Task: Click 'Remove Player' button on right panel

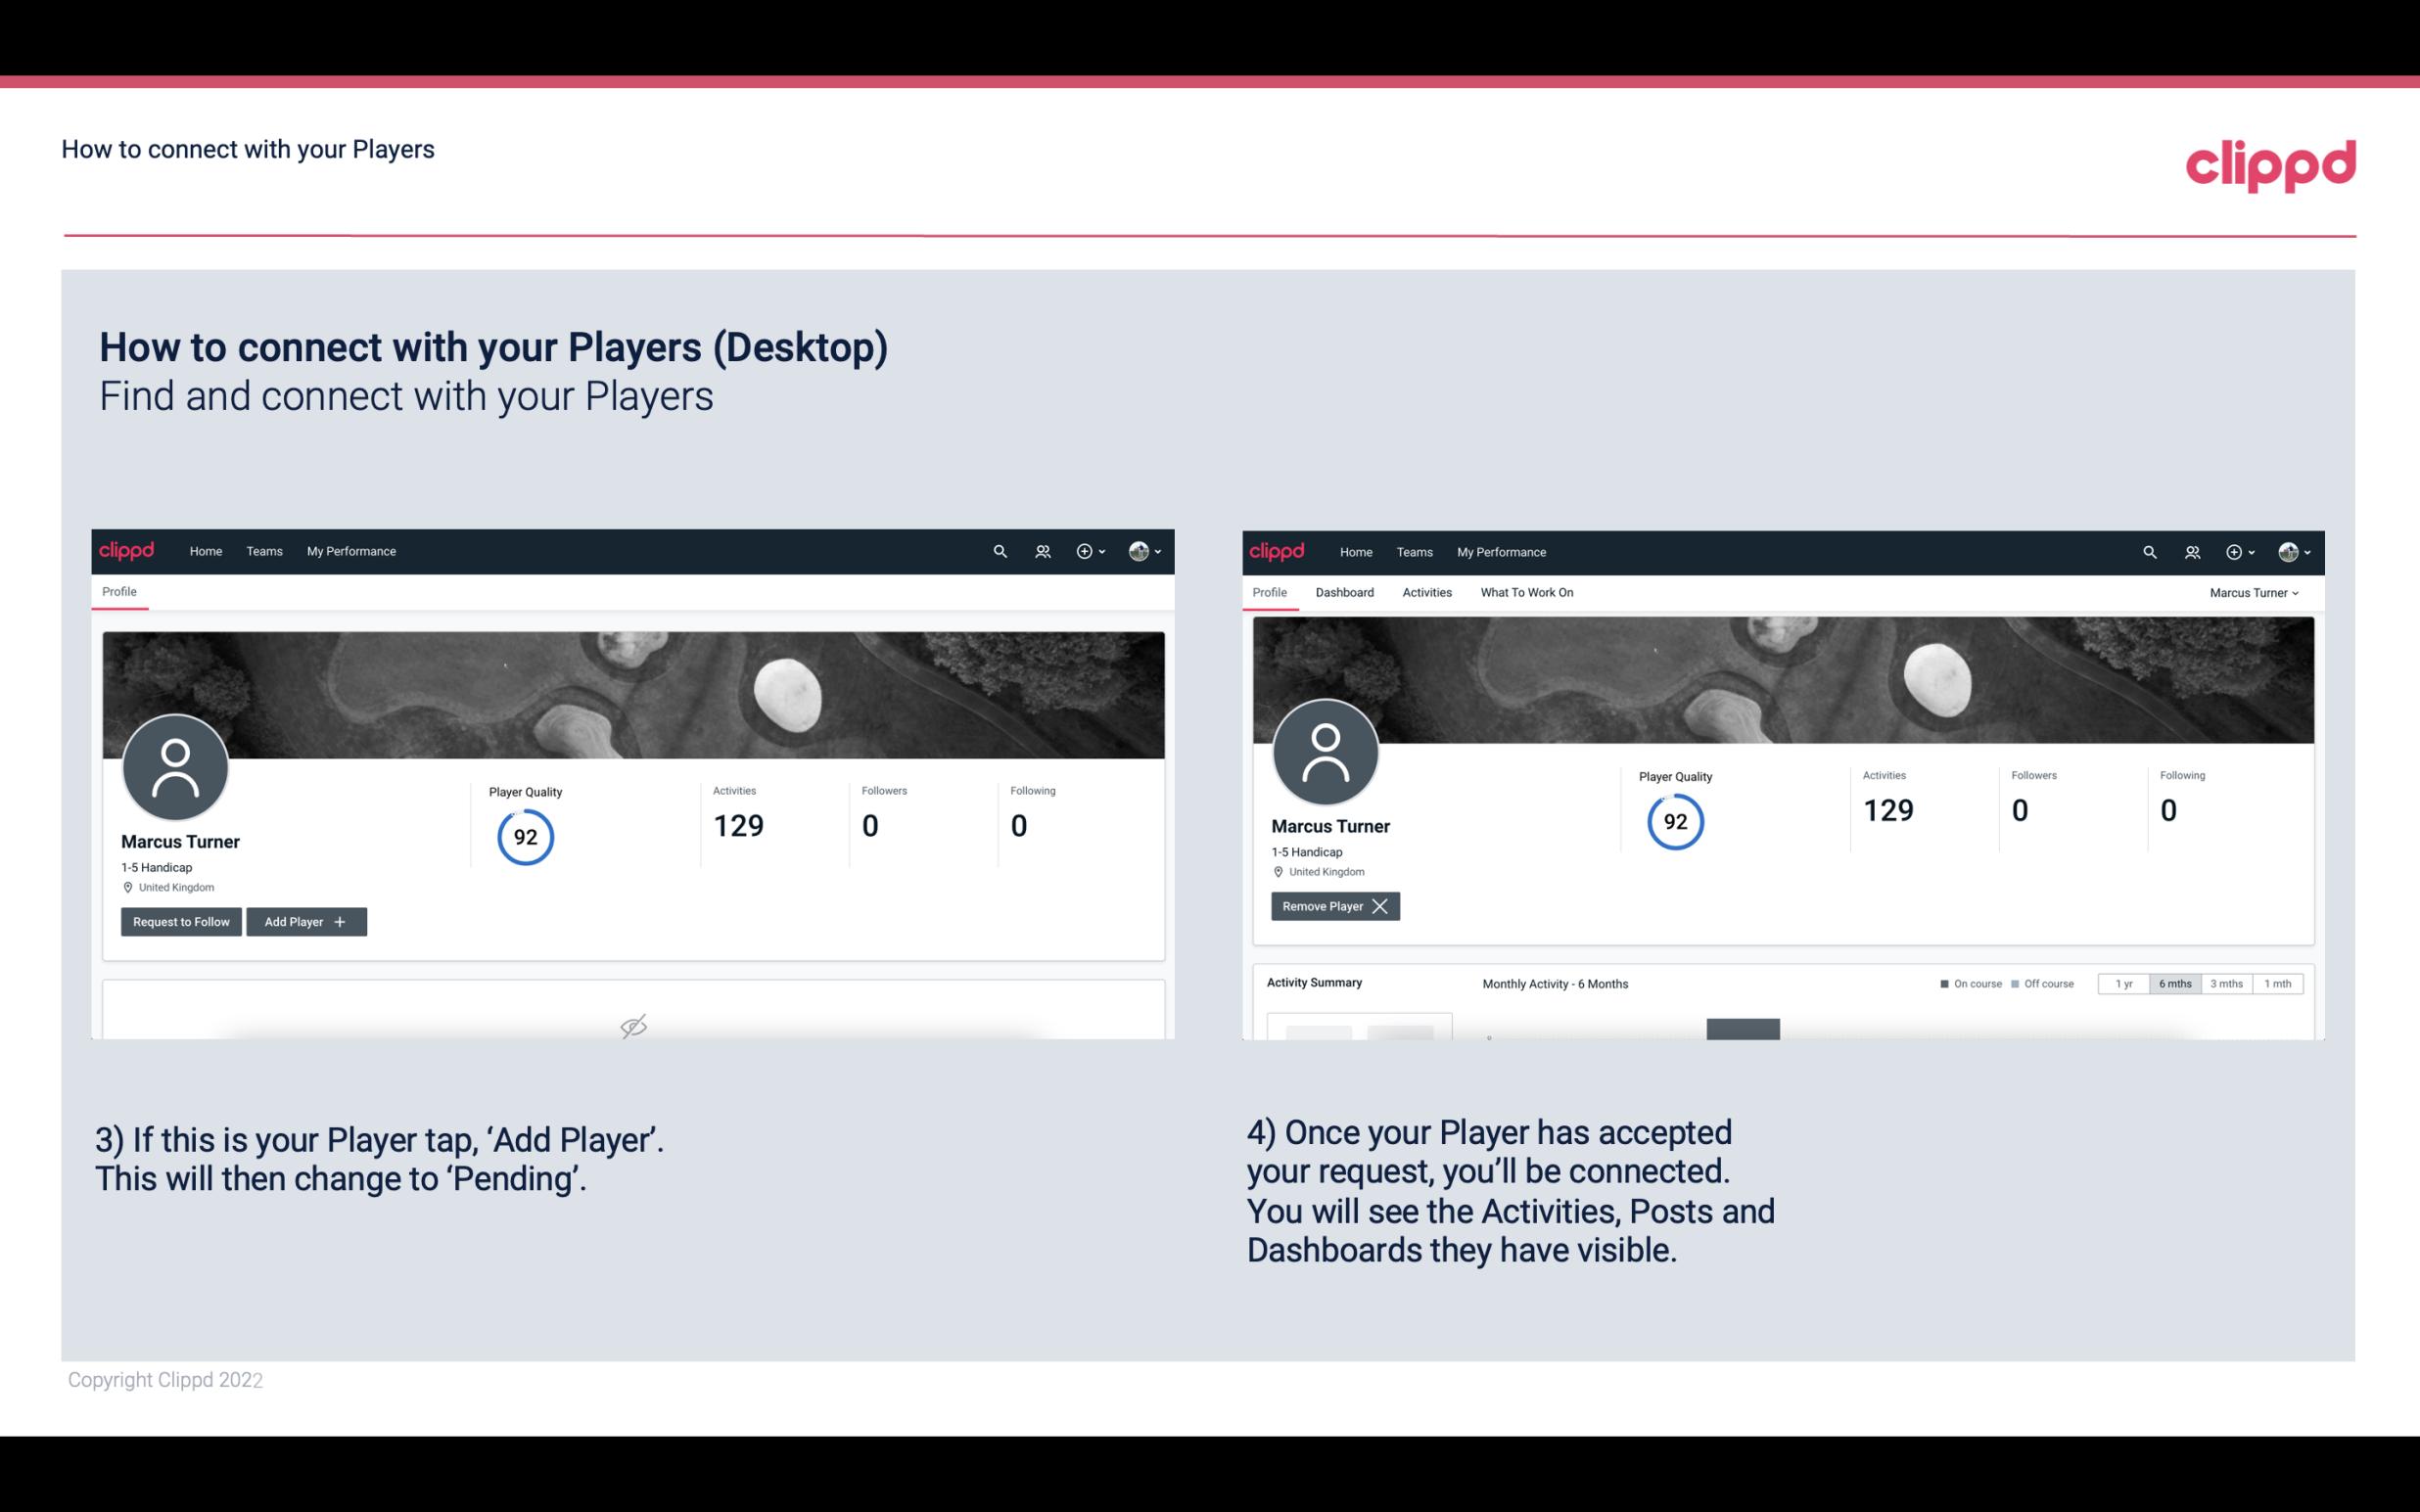Action: 1332,906
